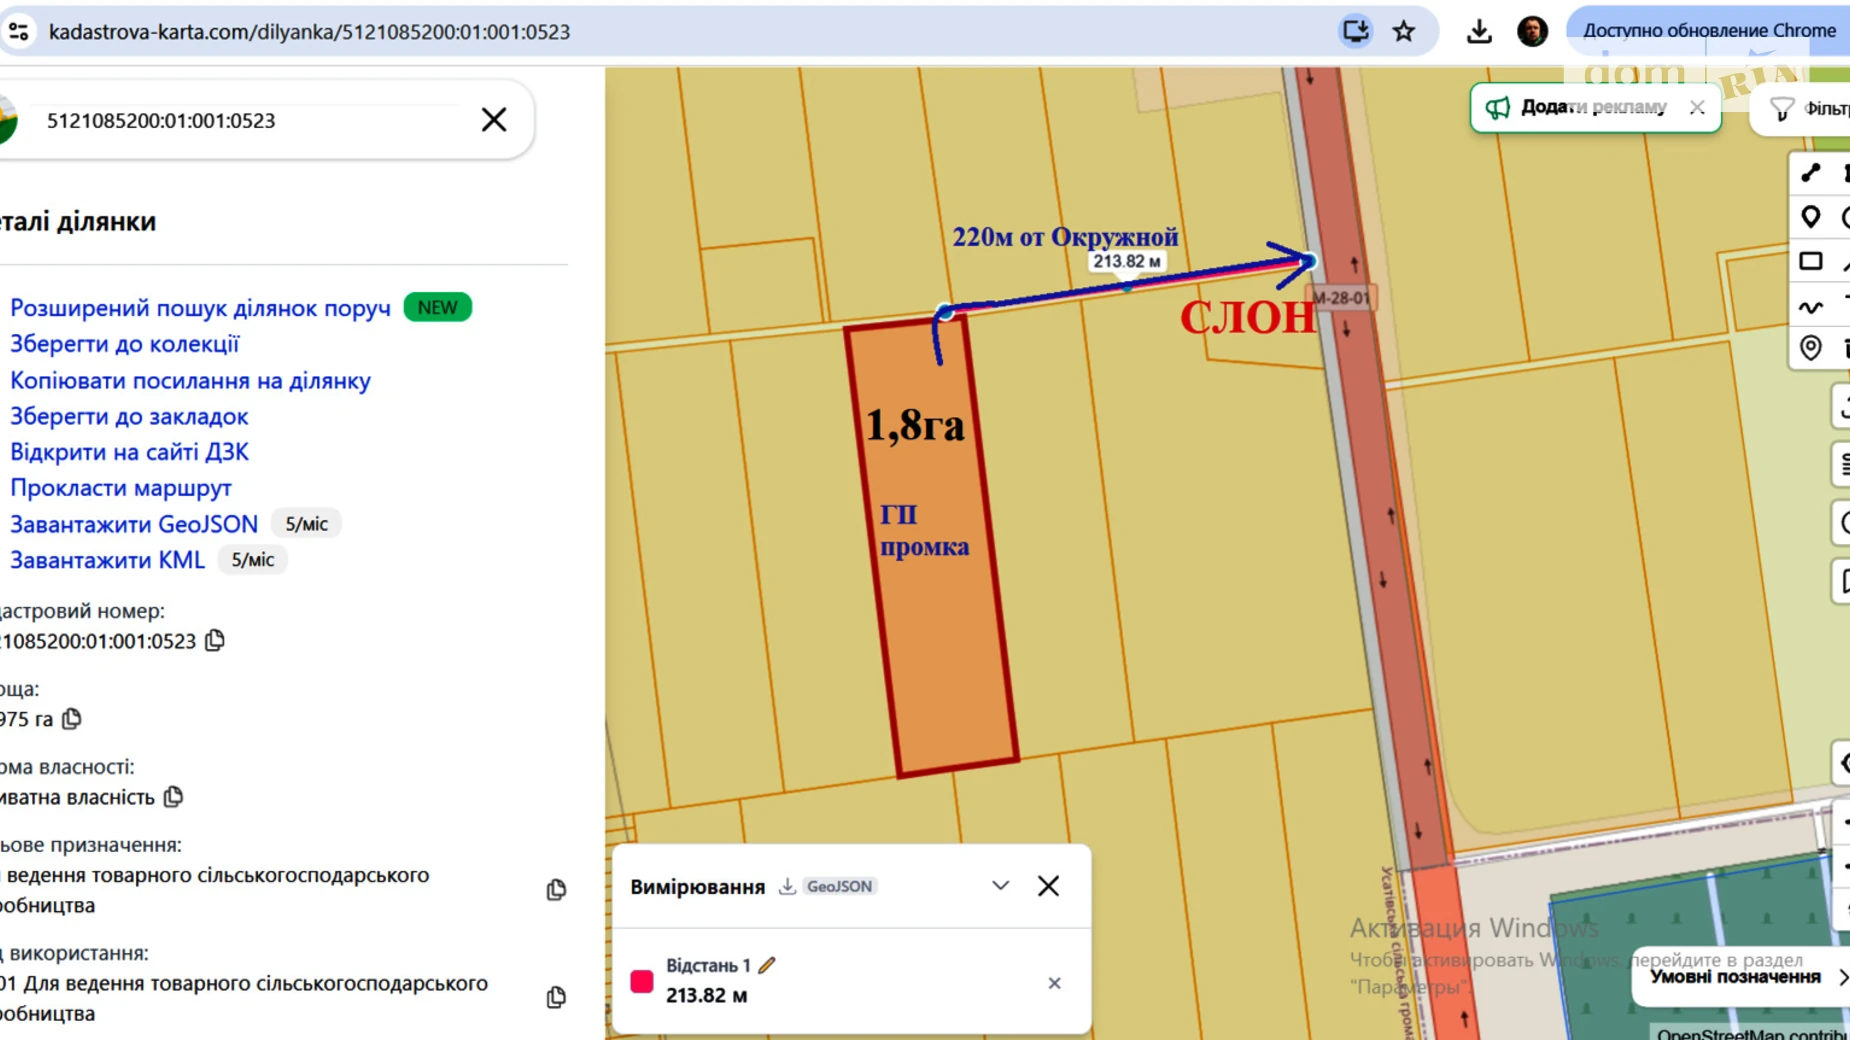Click the location pin tool icon
This screenshot has width=1850, height=1040.
(x=1810, y=347)
